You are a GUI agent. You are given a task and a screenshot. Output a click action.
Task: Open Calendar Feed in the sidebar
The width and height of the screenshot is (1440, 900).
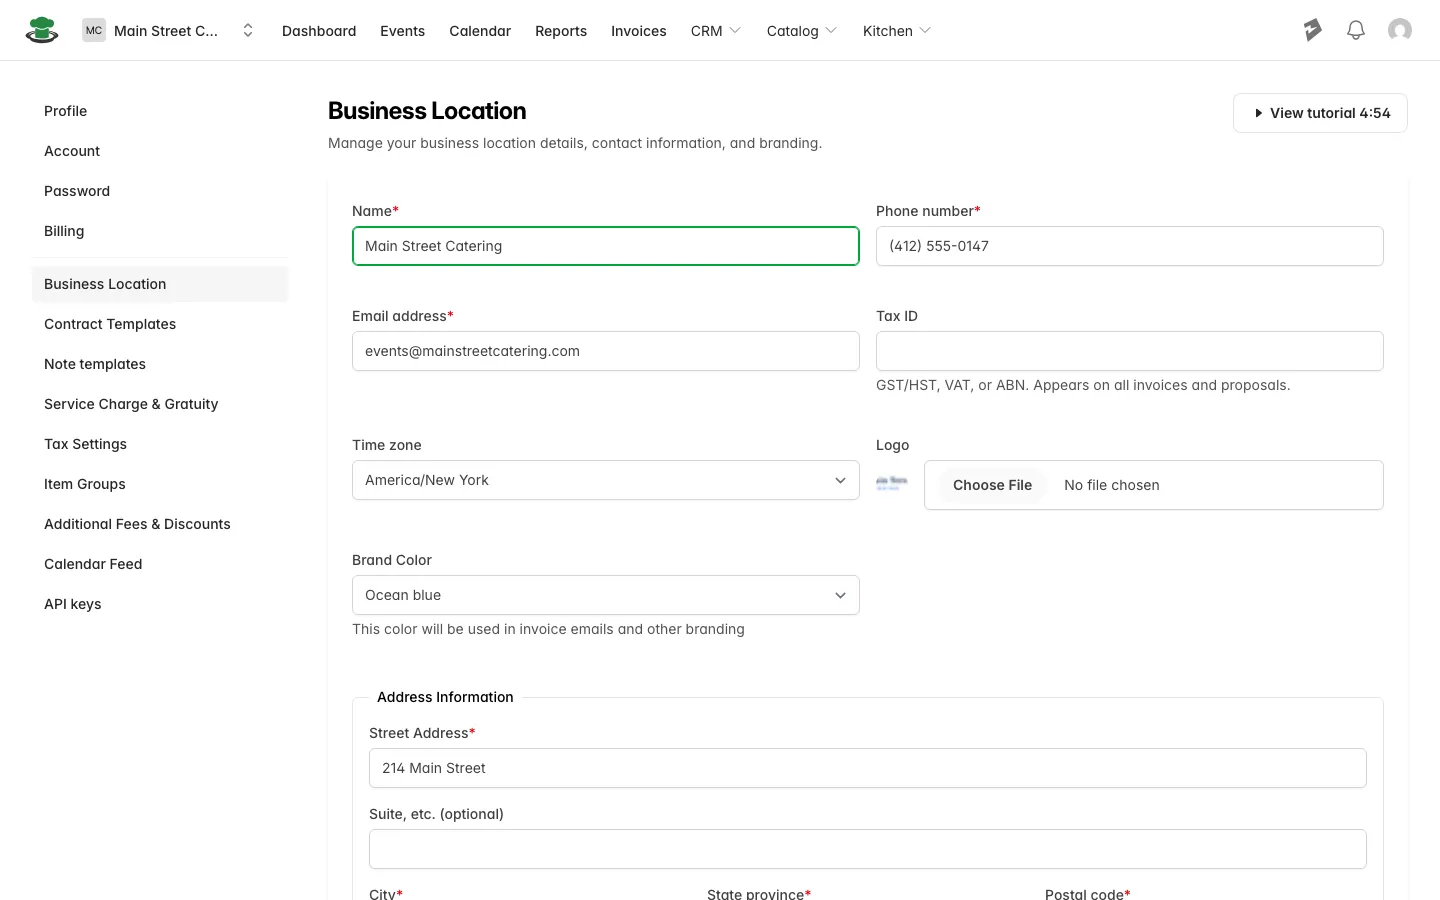pyautogui.click(x=160, y=564)
